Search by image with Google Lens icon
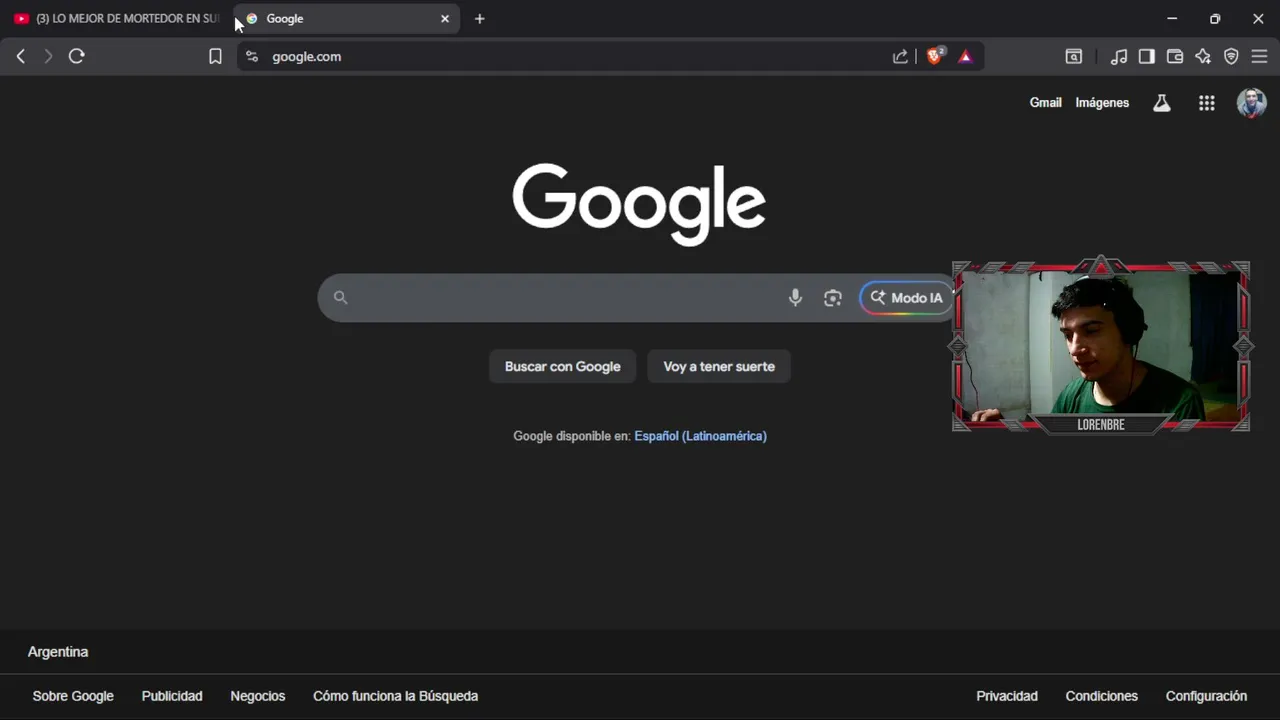This screenshot has width=1280, height=720. pyautogui.click(x=833, y=298)
